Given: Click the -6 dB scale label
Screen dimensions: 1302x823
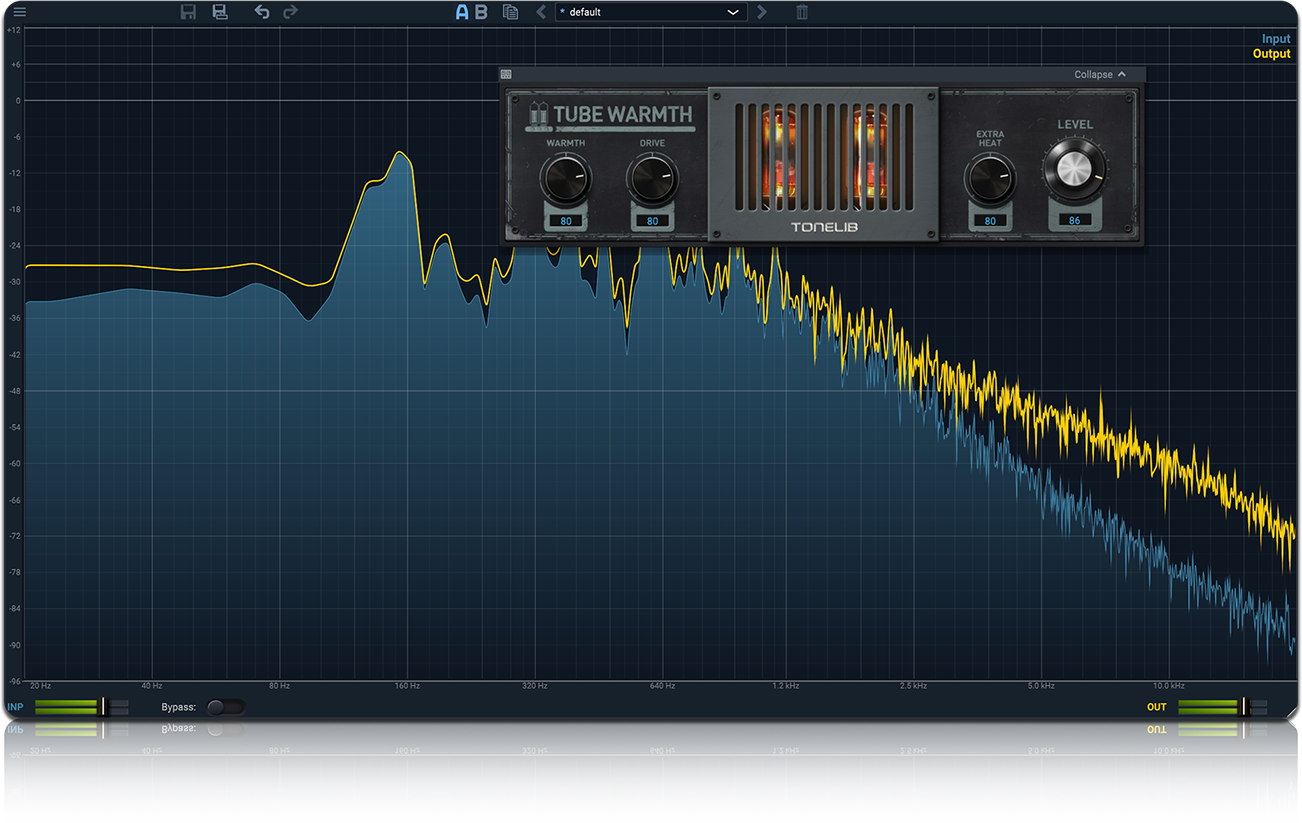Looking at the screenshot, I should click(15, 138).
